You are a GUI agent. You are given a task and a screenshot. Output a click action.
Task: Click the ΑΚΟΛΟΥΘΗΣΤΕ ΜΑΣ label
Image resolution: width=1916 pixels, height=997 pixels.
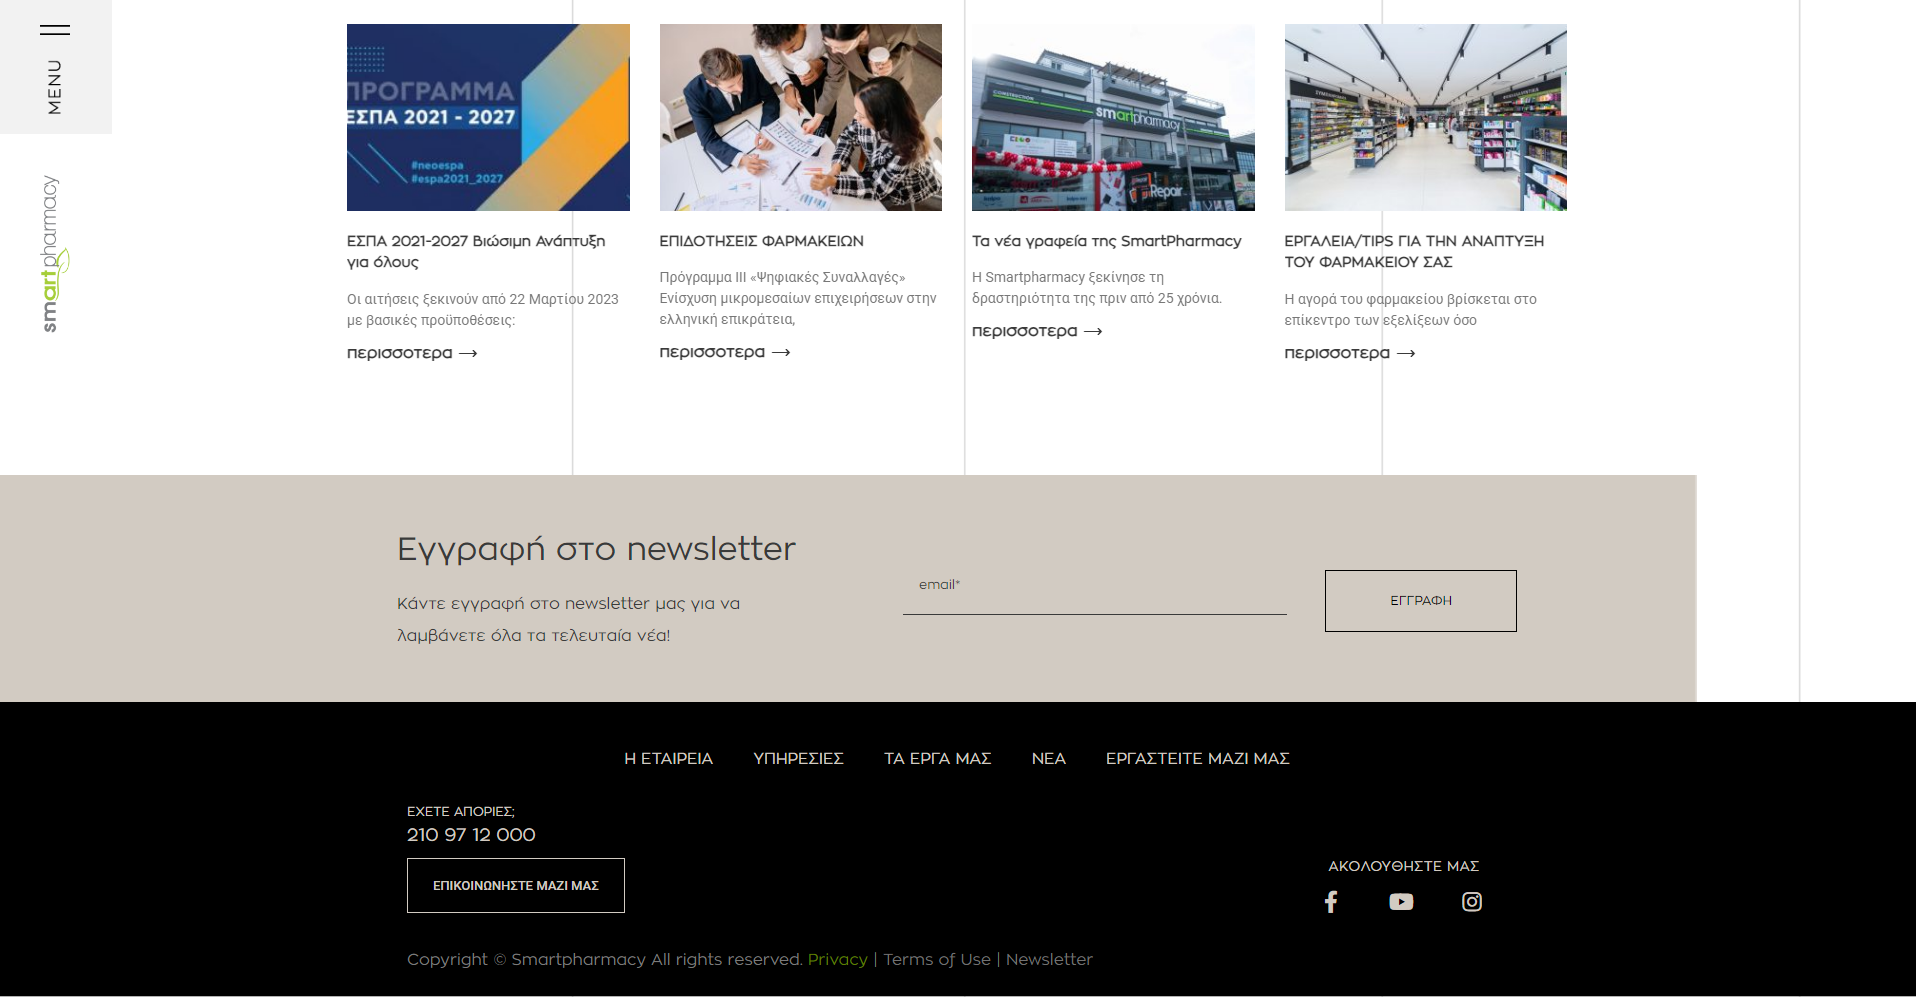coord(1403,866)
